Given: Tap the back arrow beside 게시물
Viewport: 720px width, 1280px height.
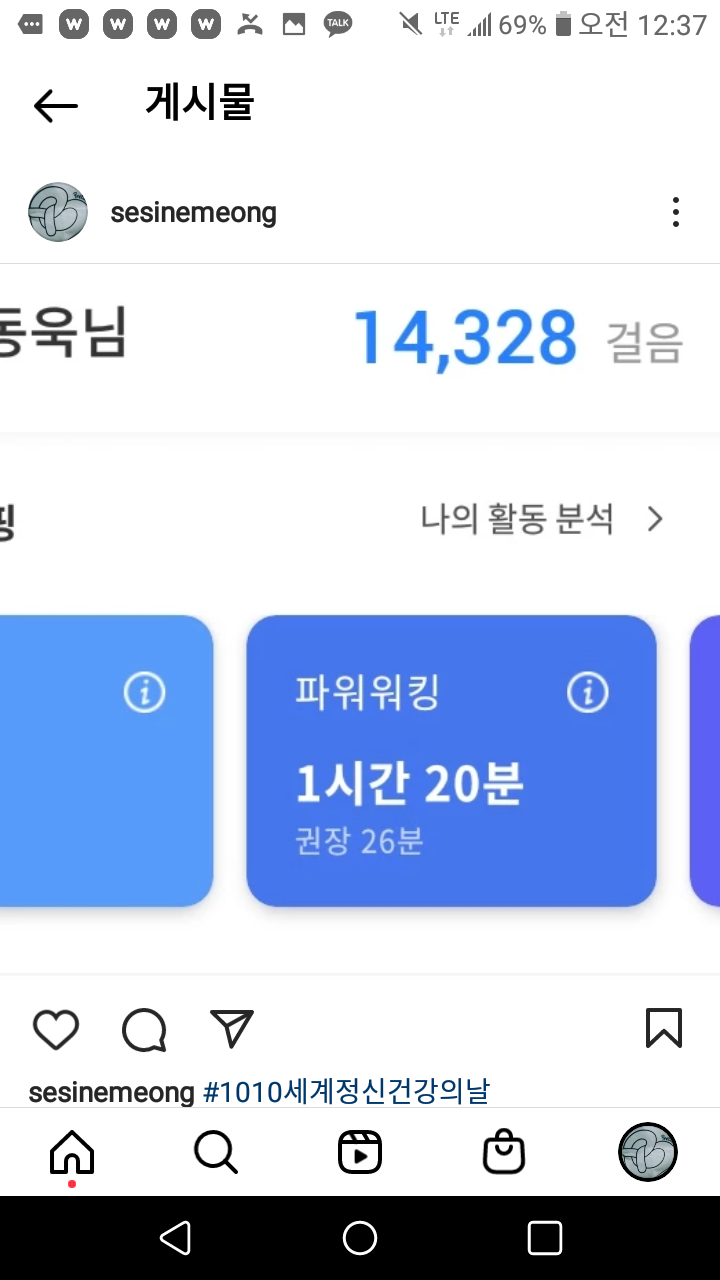Looking at the screenshot, I should pyautogui.click(x=56, y=105).
